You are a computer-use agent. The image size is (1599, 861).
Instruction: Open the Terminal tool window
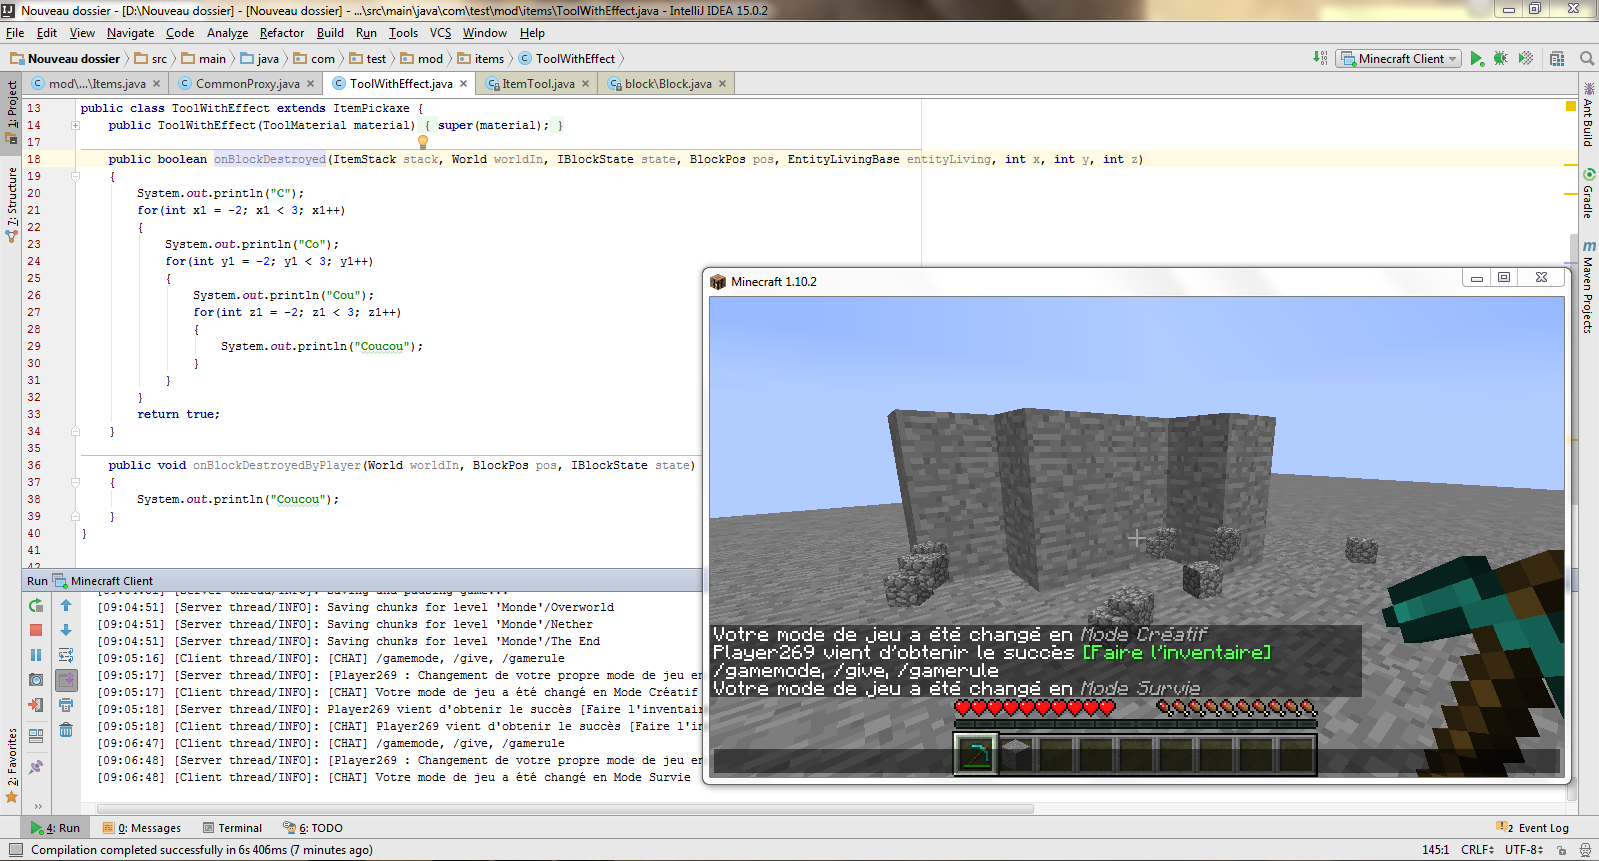pyautogui.click(x=232, y=828)
